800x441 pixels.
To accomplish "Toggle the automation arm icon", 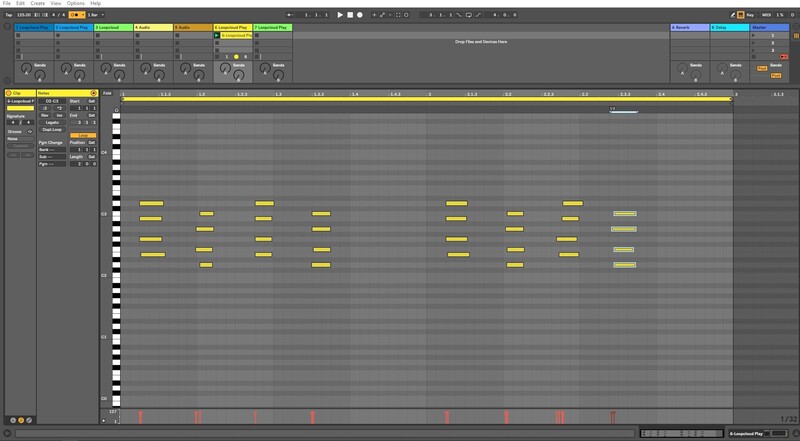I will (382, 15).
